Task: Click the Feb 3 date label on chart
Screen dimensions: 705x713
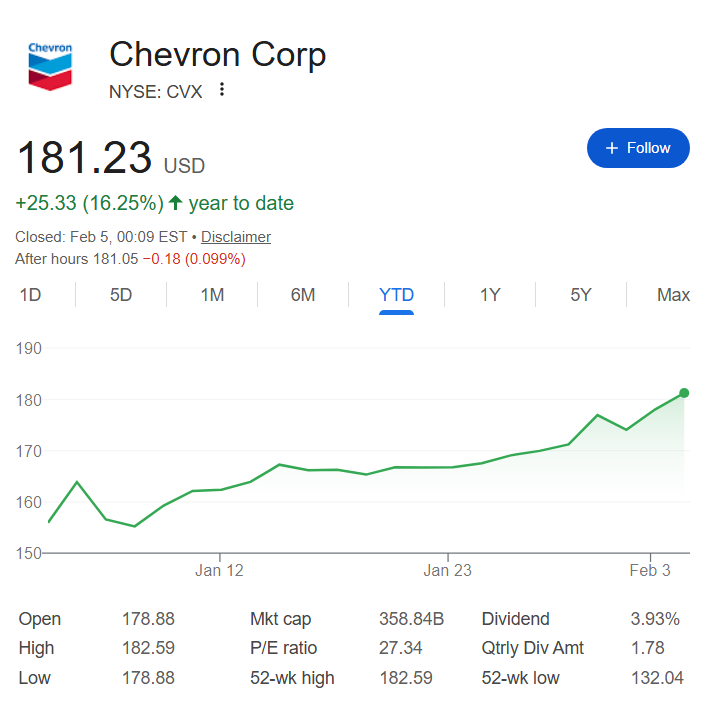Action: (x=651, y=571)
